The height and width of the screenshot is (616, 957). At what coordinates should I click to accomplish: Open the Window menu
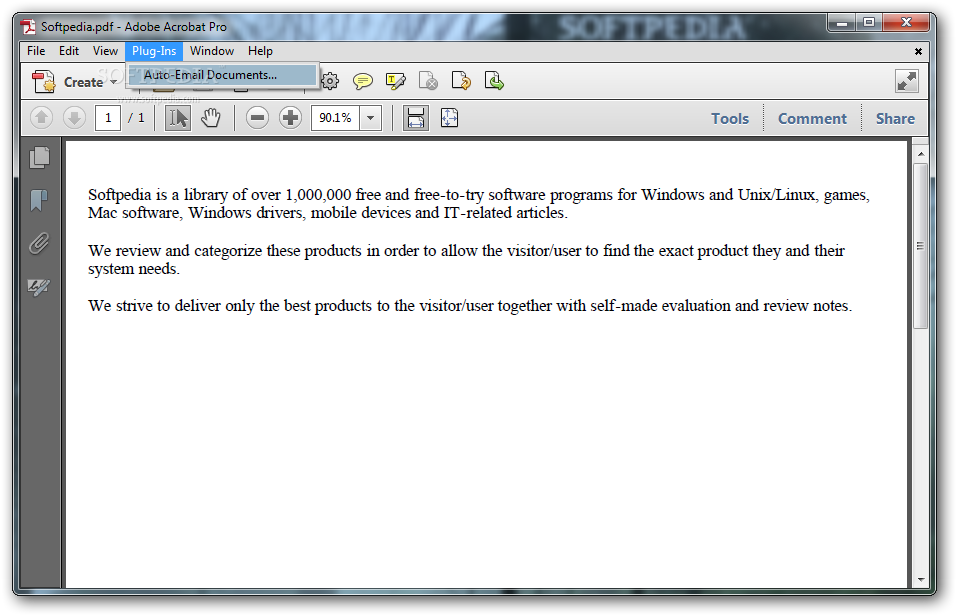212,51
